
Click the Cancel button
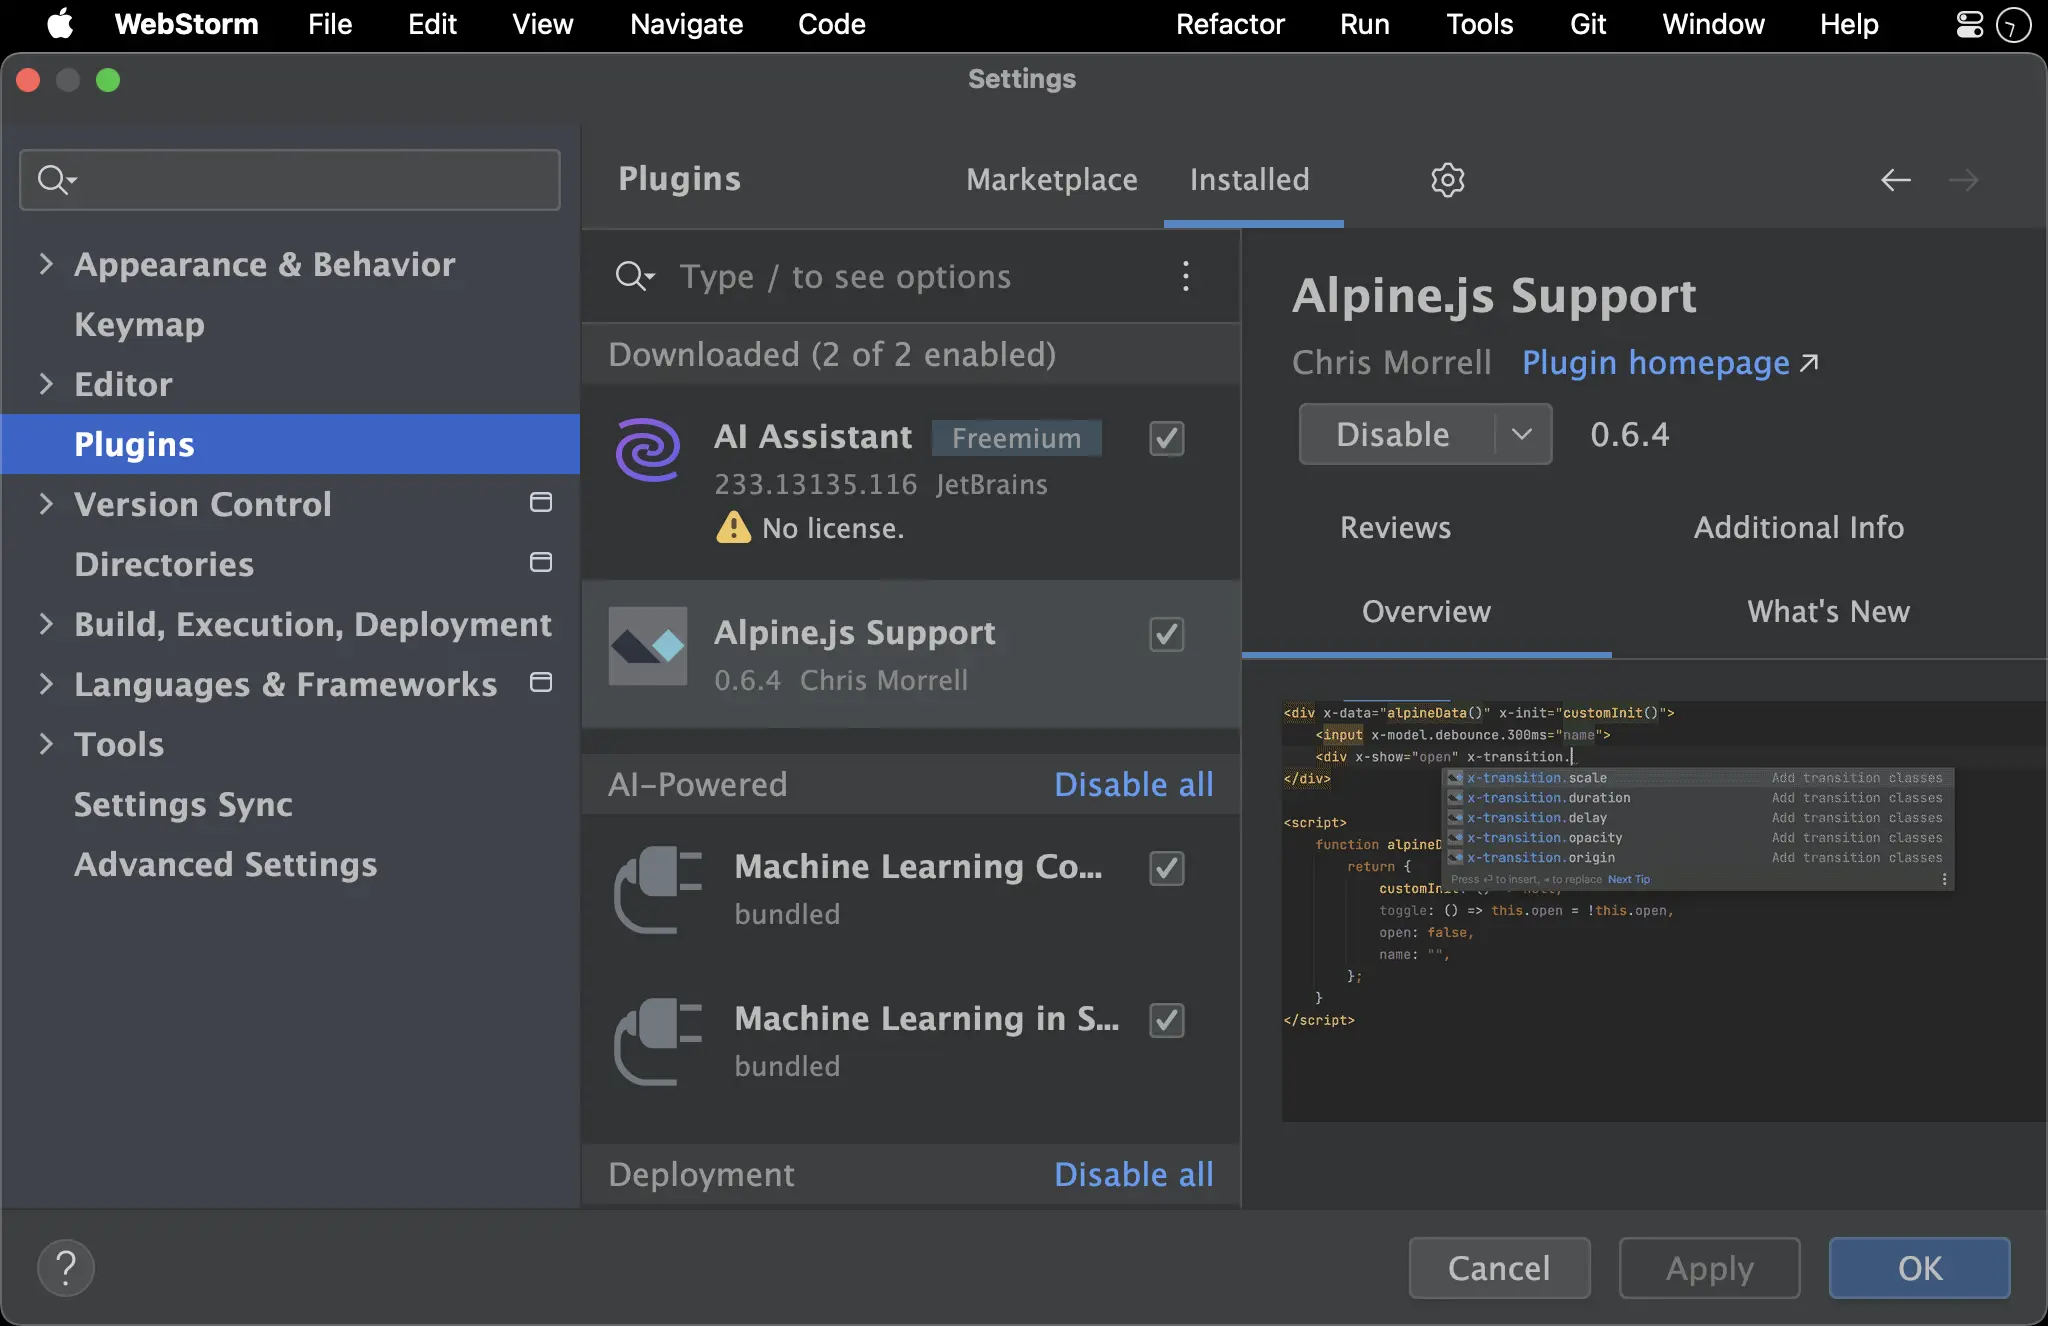pos(1499,1268)
